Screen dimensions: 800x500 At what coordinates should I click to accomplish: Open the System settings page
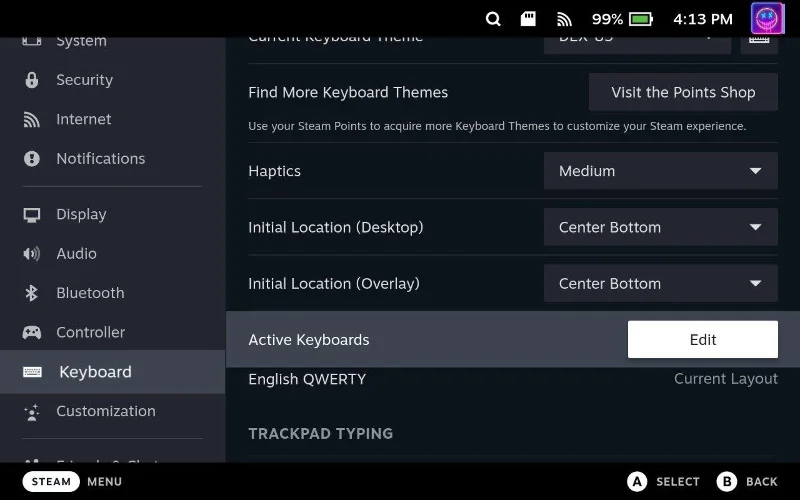click(x=112, y=43)
